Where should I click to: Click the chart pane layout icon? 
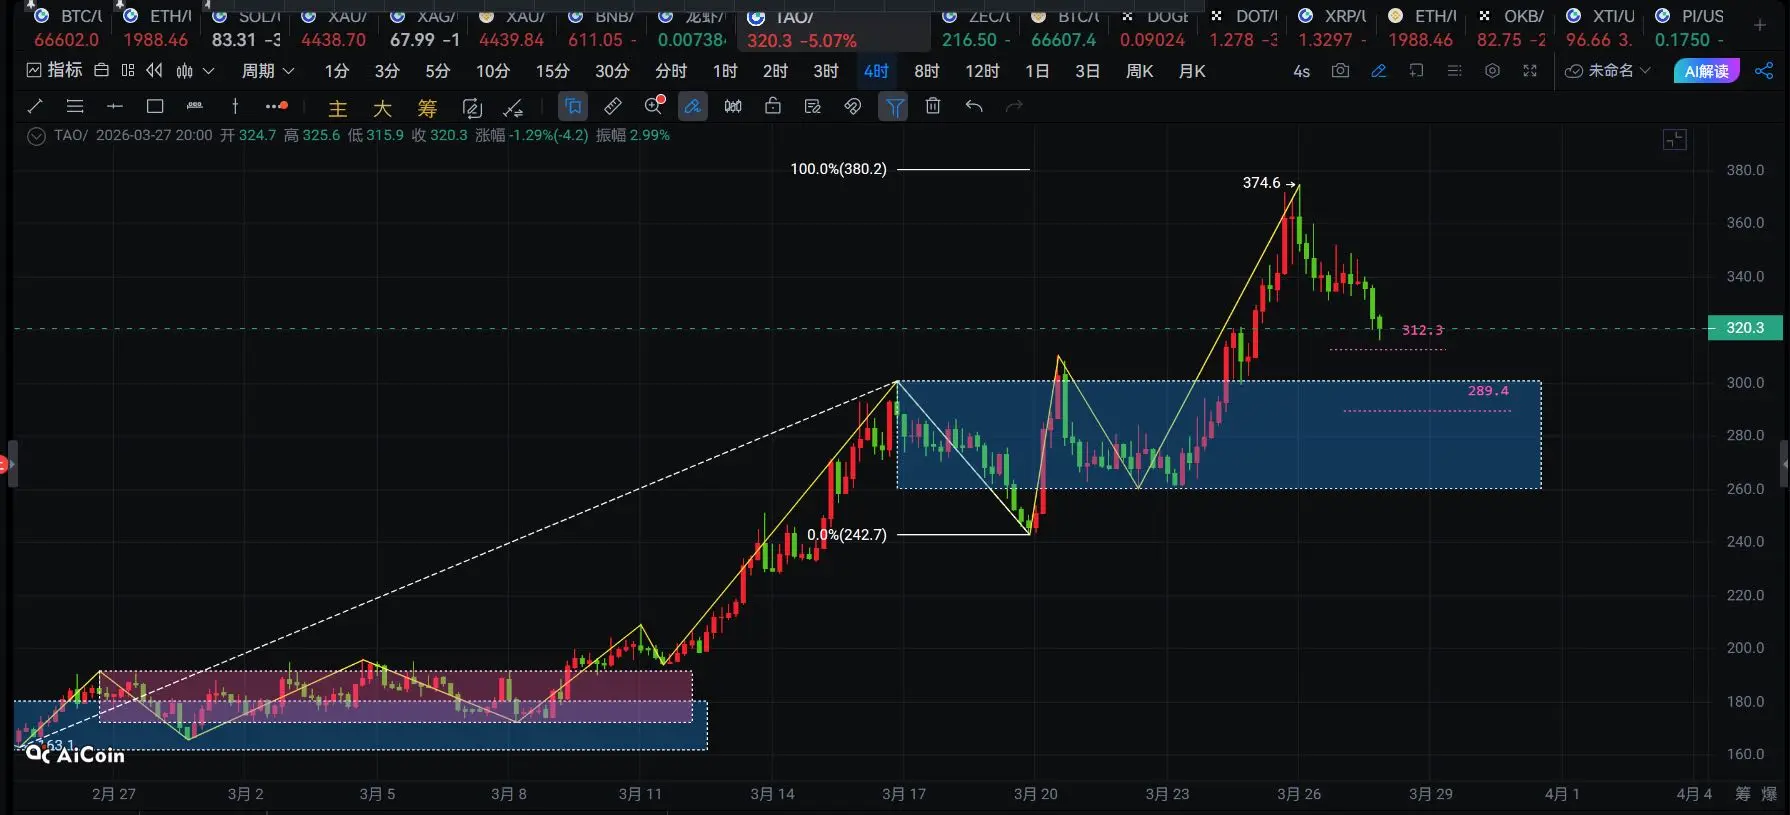[x=1675, y=140]
